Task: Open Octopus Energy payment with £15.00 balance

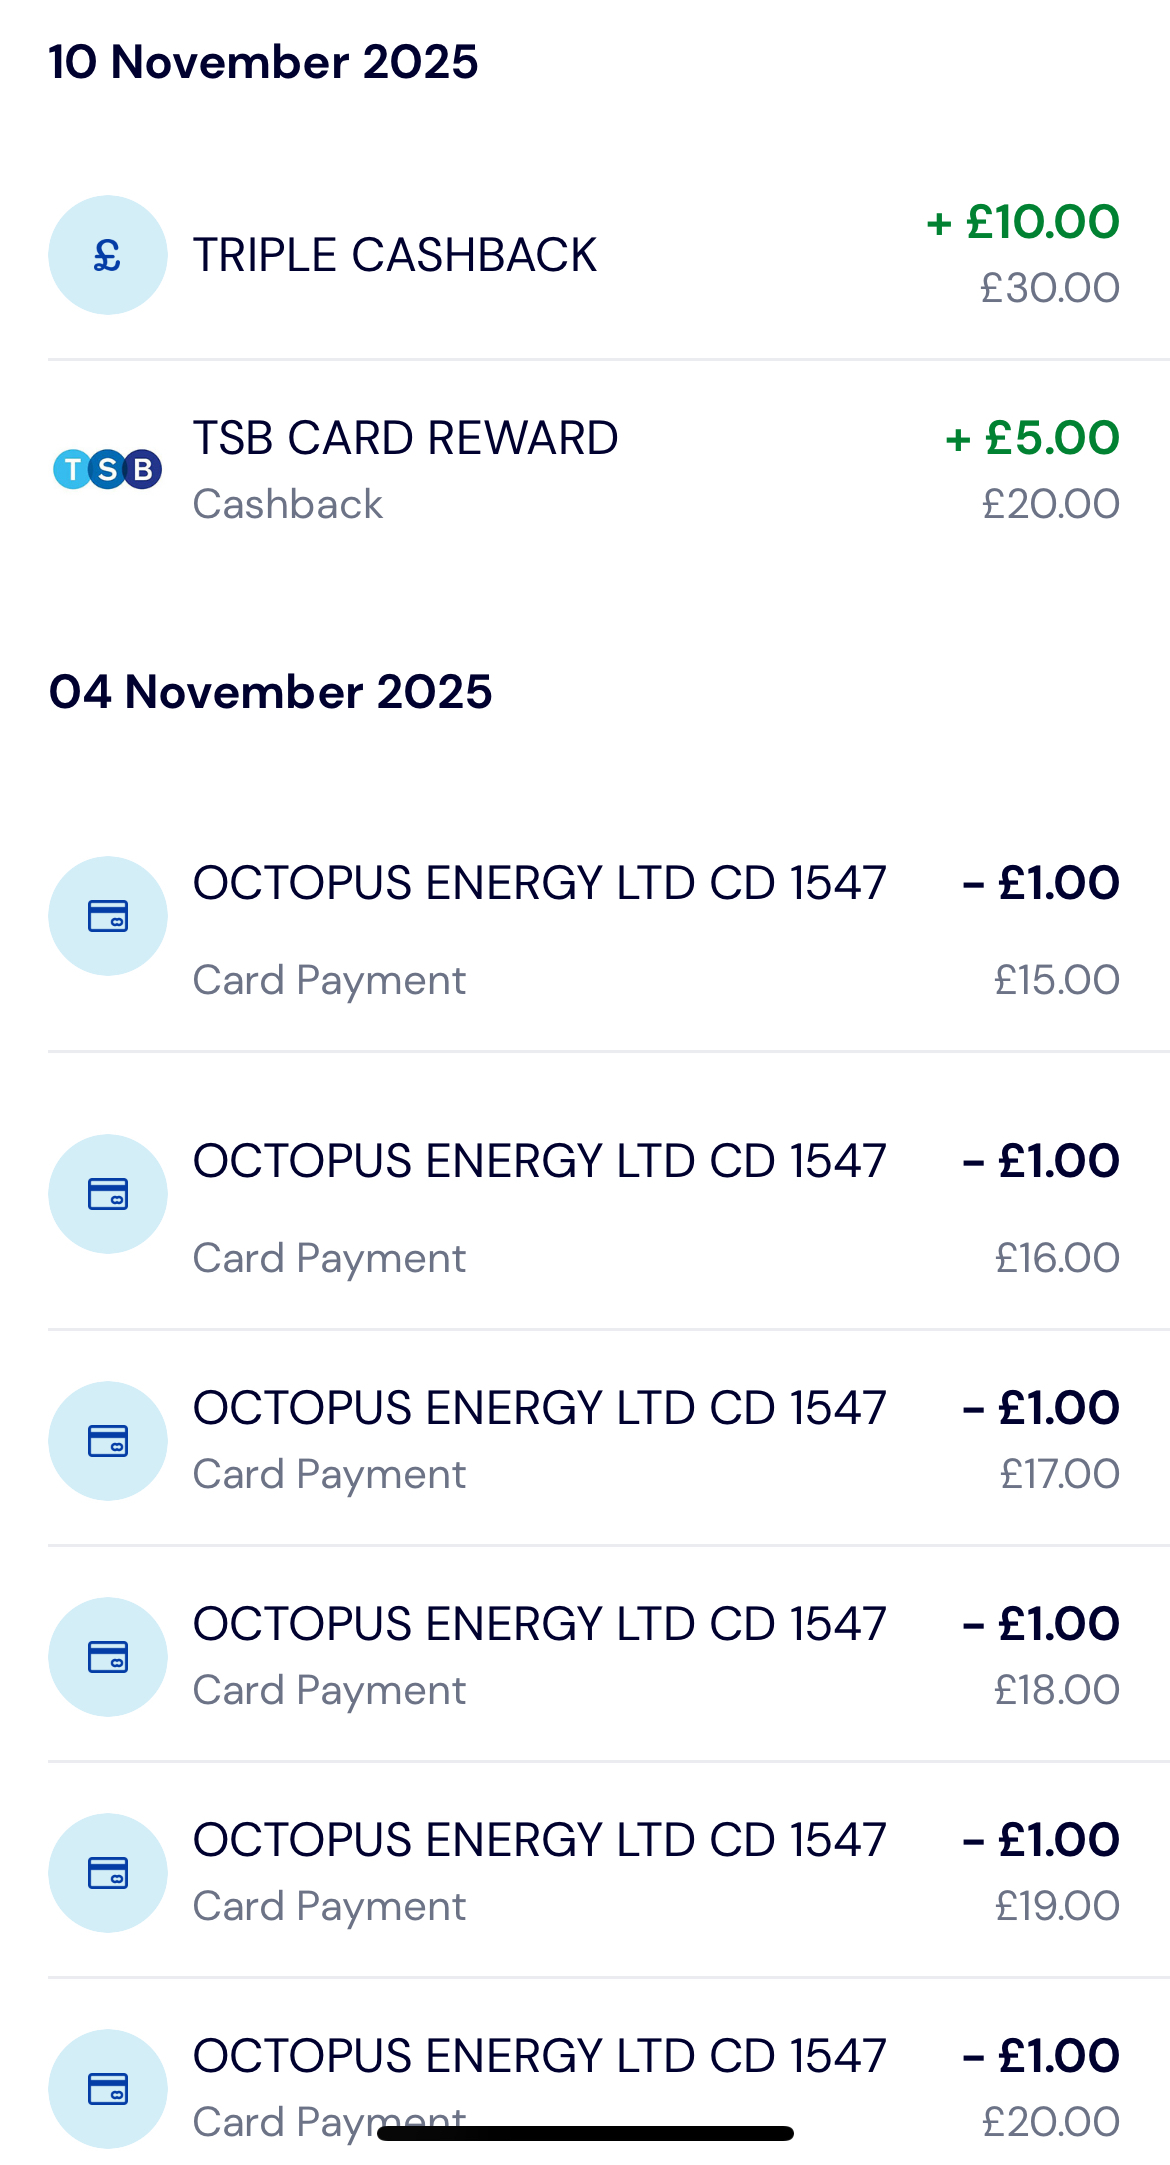Action: pos(539,884)
